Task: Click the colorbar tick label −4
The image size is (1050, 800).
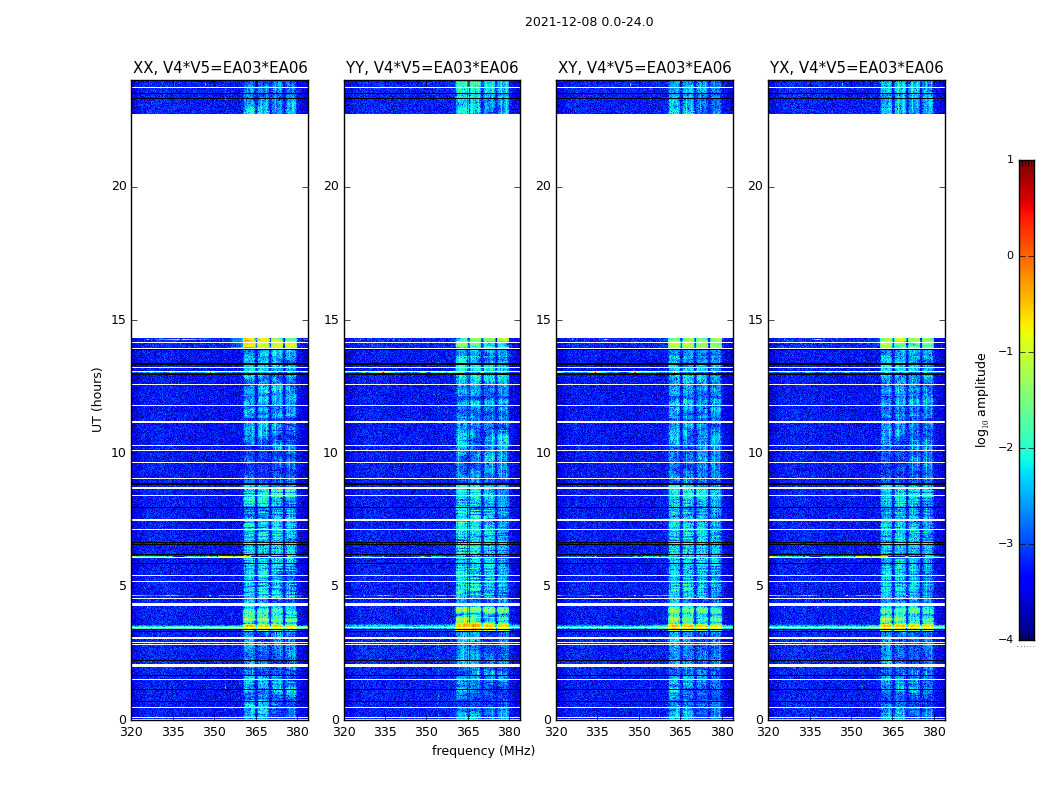Action: (x=1006, y=640)
